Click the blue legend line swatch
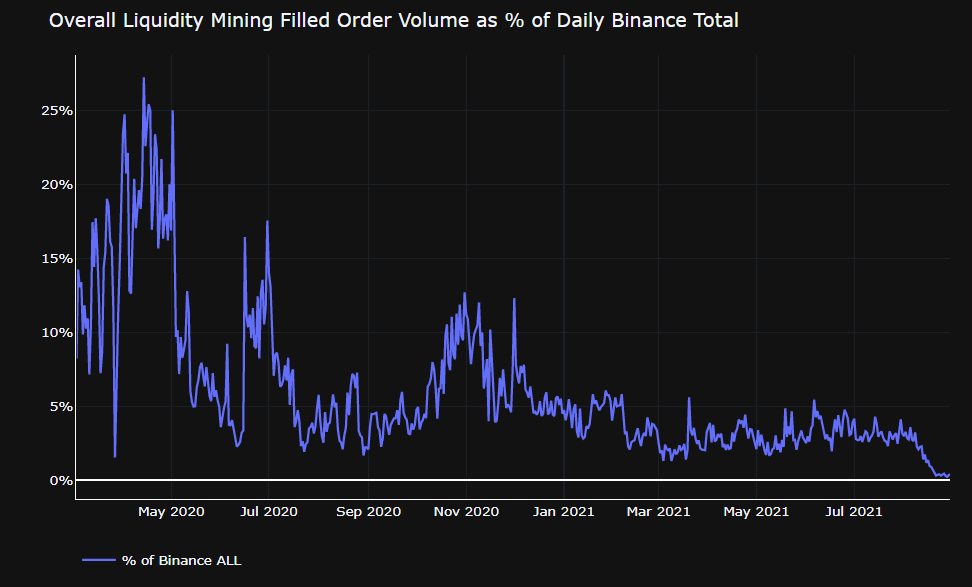This screenshot has height=587, width=972. 99,560
